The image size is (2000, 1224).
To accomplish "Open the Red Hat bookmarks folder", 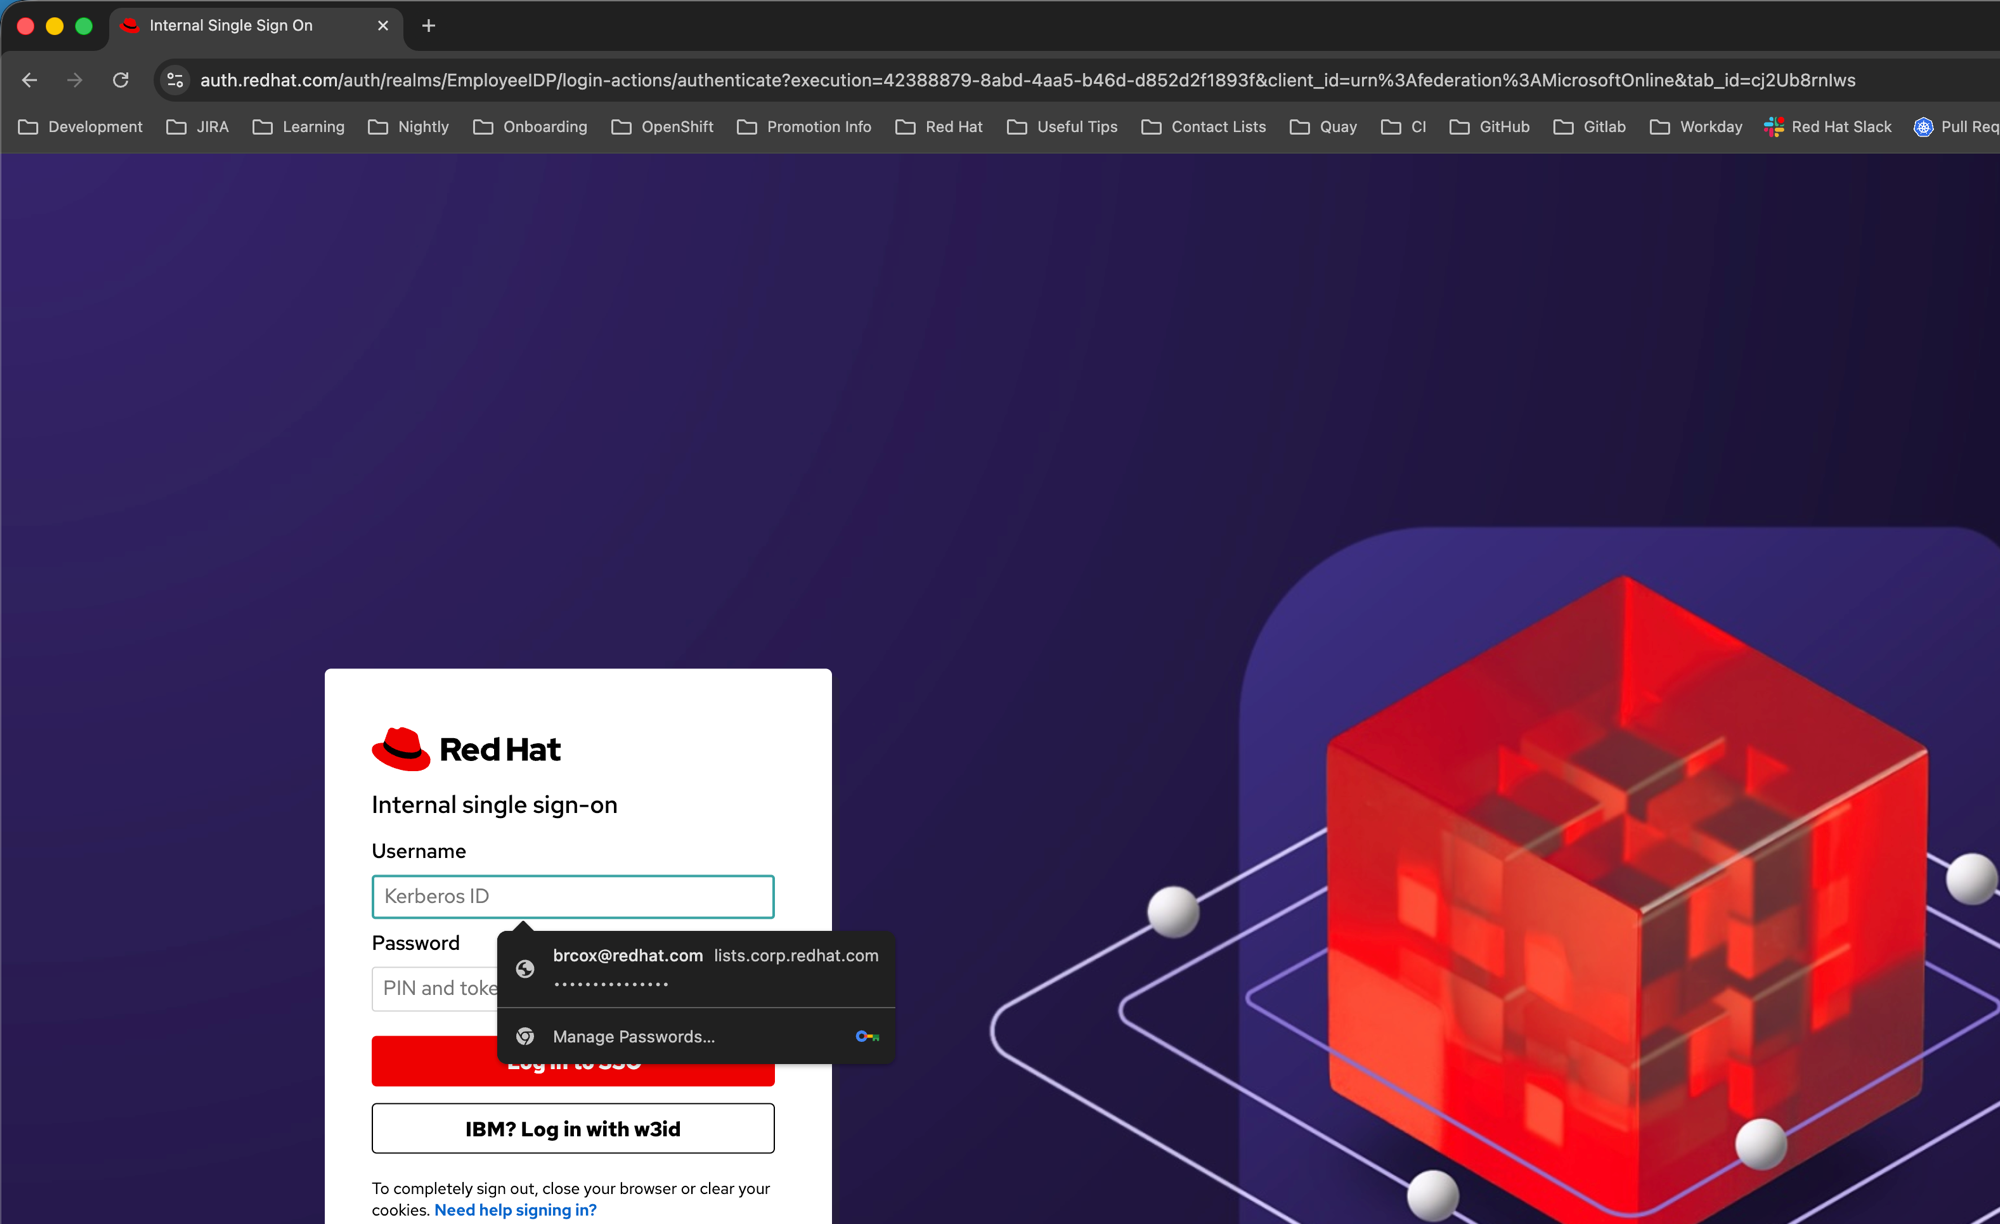I will pyautogui.click(x=940, y=127).
